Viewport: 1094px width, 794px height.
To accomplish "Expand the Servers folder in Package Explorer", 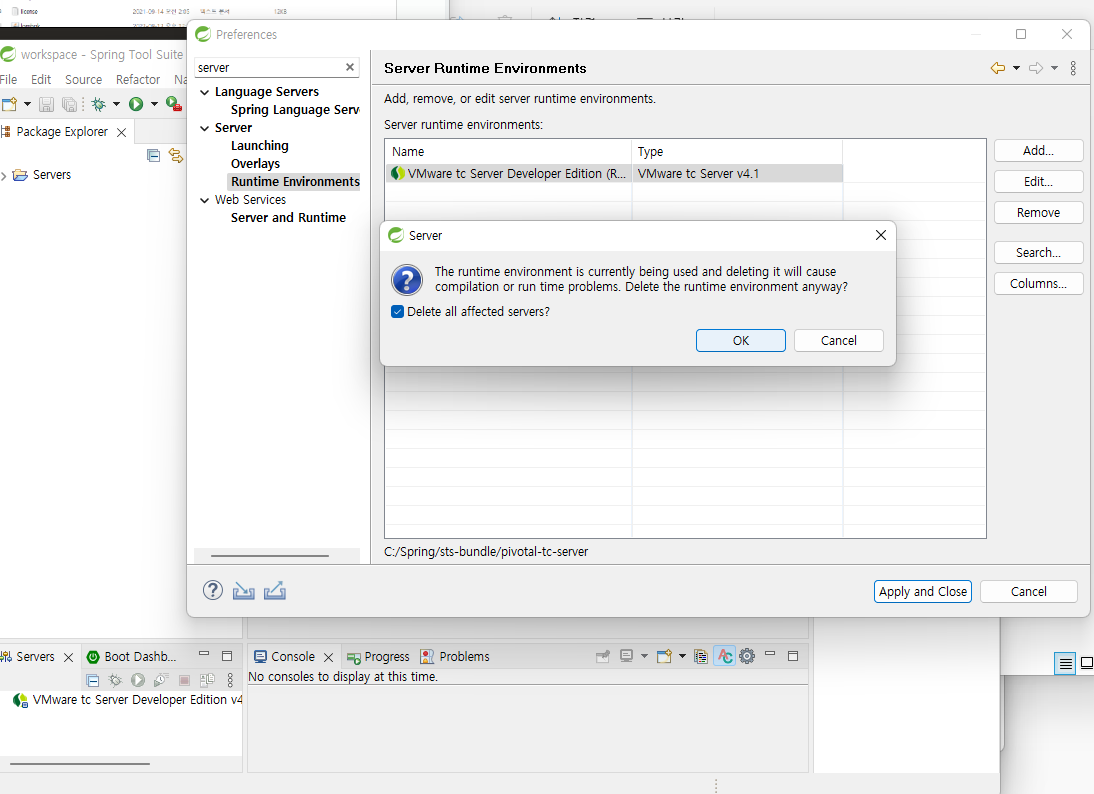I will (x=4, y=176).
